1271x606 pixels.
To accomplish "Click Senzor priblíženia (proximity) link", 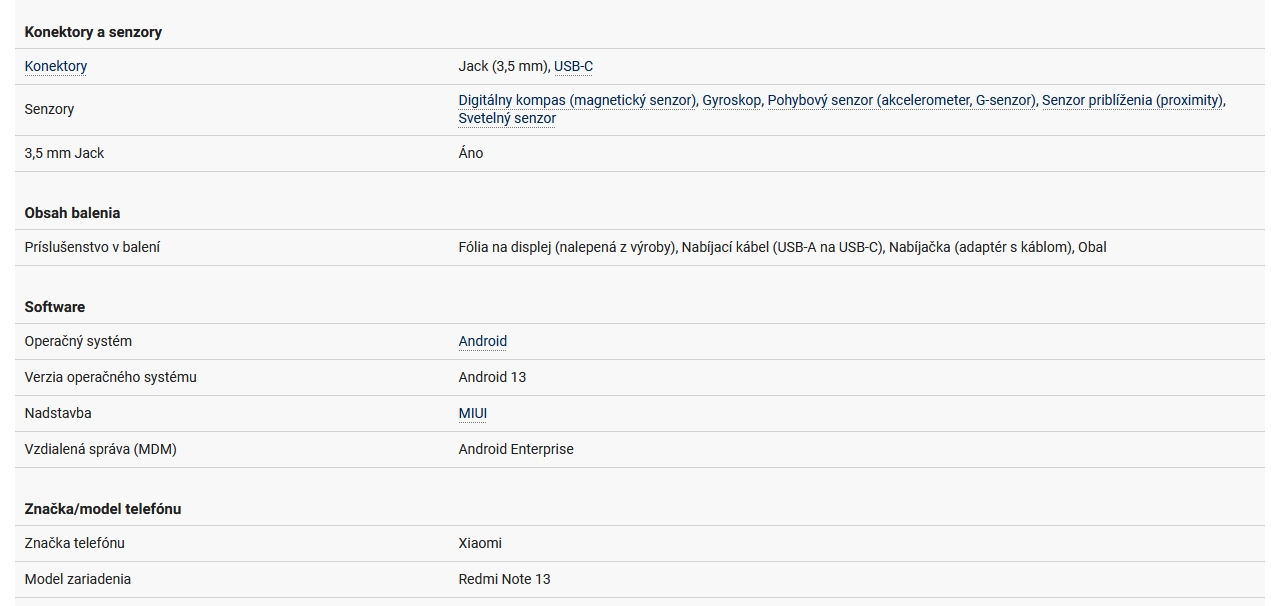I will click(x=1132, y=100).
